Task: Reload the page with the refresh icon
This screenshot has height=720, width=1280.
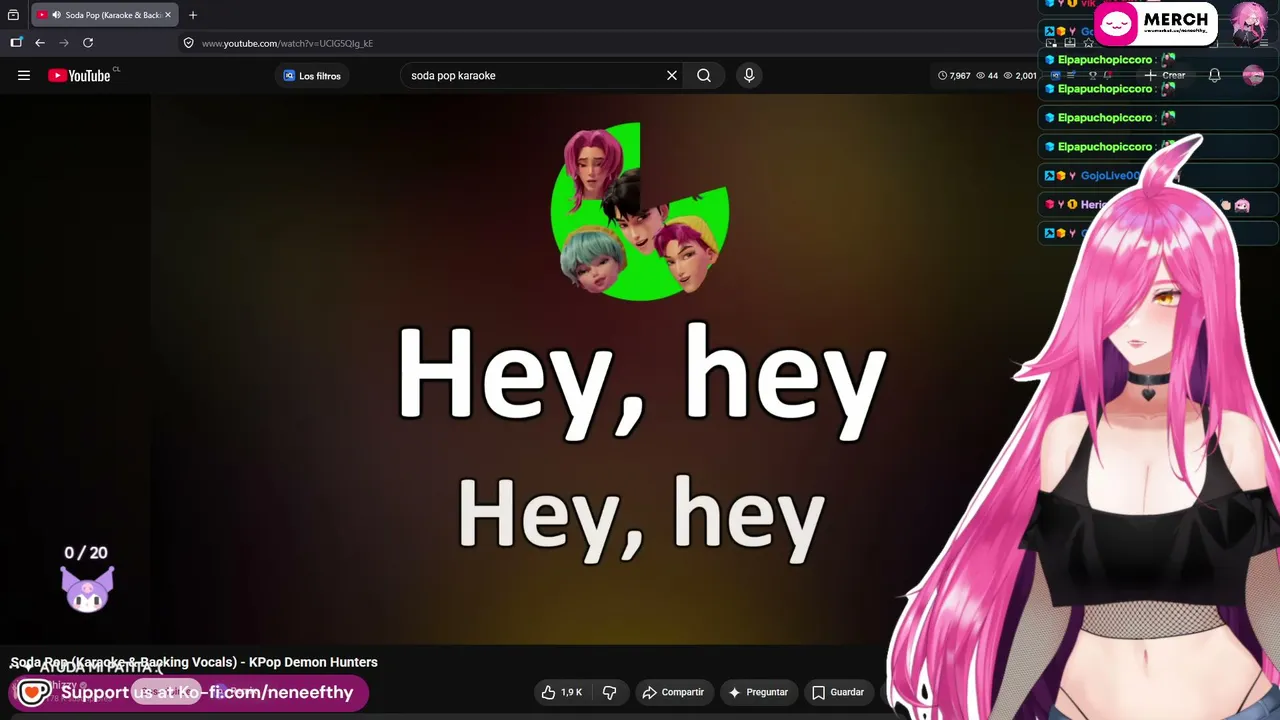Action: tap(88, 43)
